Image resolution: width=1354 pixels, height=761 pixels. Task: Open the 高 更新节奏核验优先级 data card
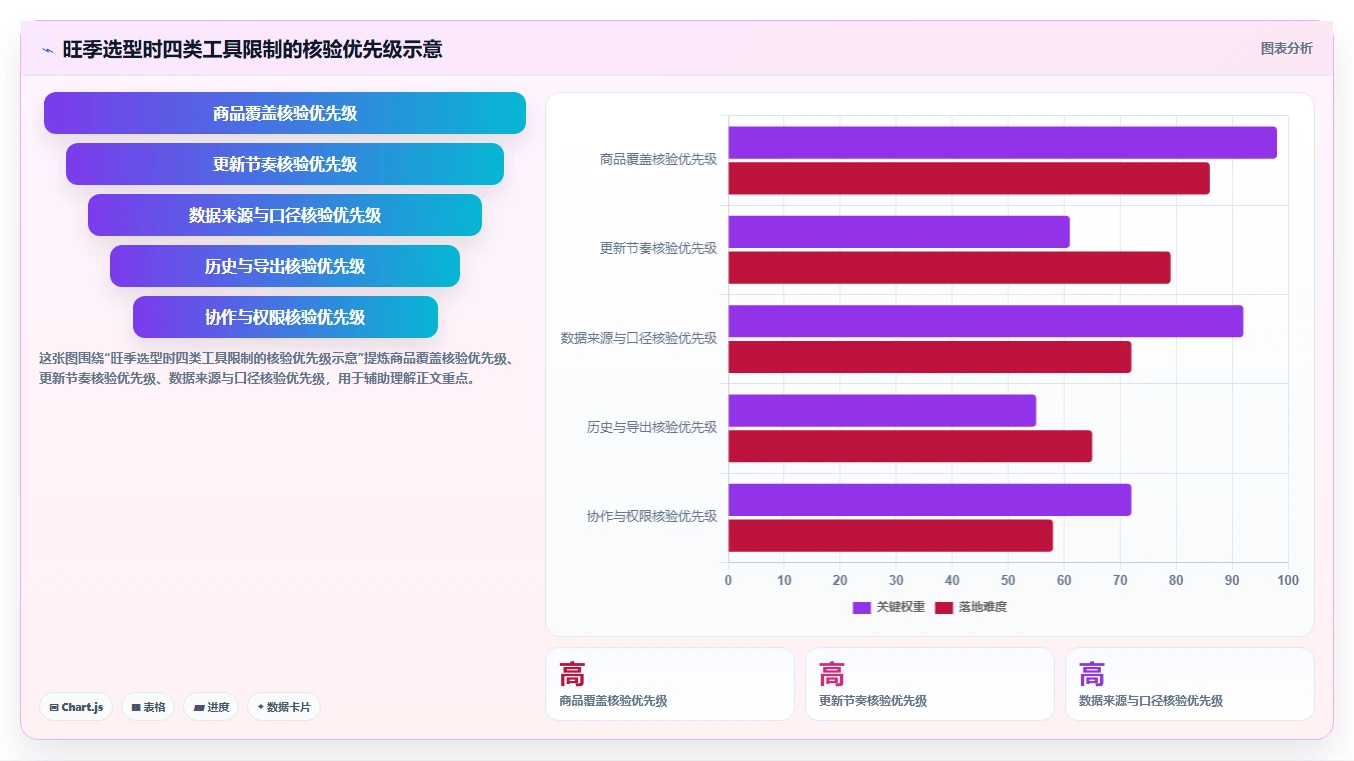coord(930,684)
